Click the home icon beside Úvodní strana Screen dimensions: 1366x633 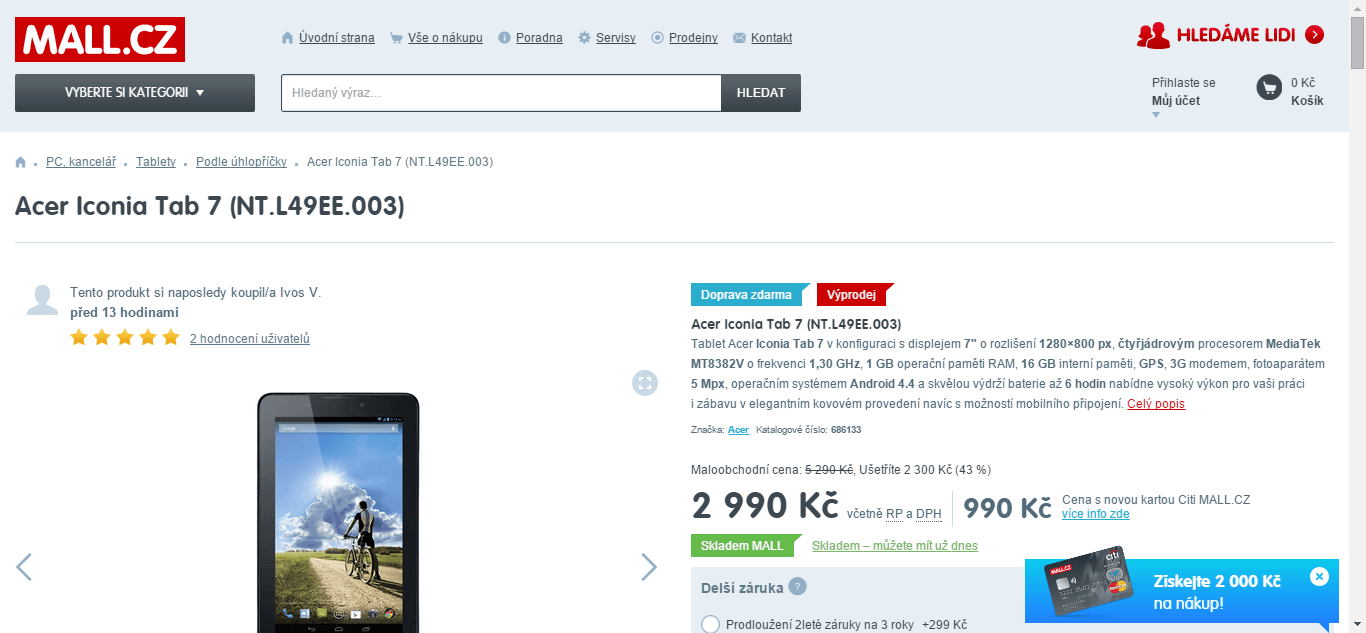tap(288, 38)
